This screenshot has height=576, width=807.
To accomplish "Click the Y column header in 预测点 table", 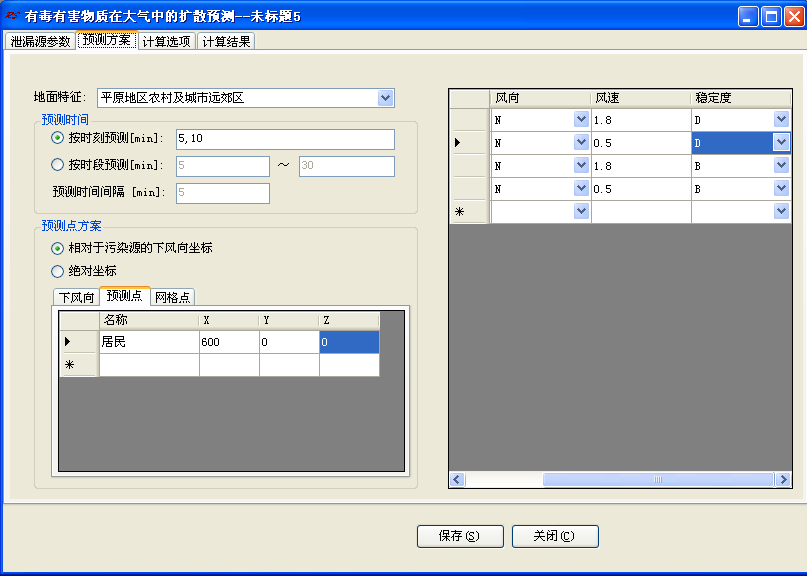I will pos(289,320).
